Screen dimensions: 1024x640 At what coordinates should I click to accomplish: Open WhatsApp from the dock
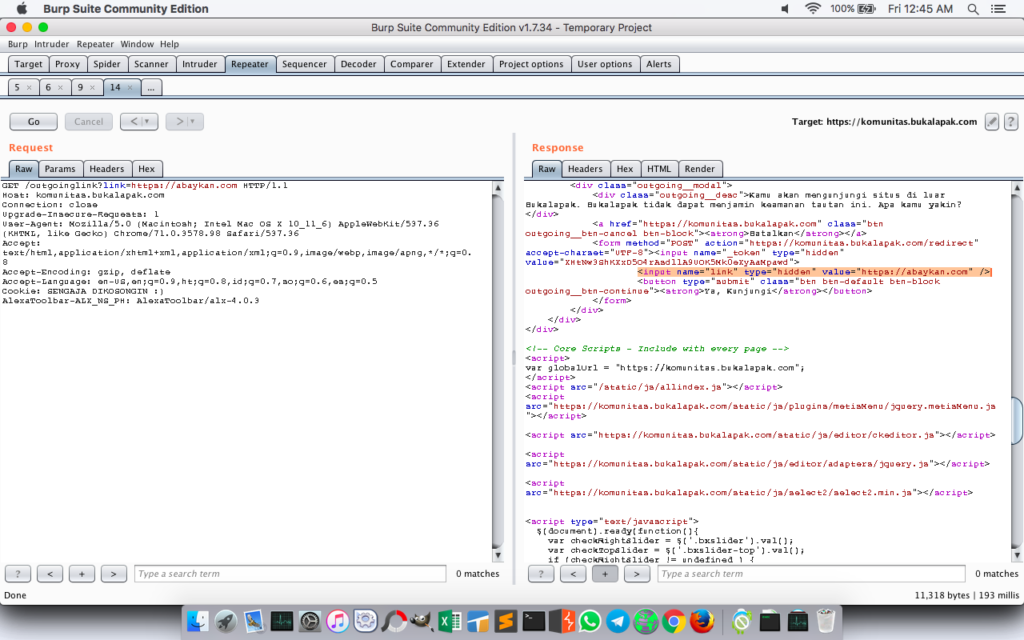[590, 621]
